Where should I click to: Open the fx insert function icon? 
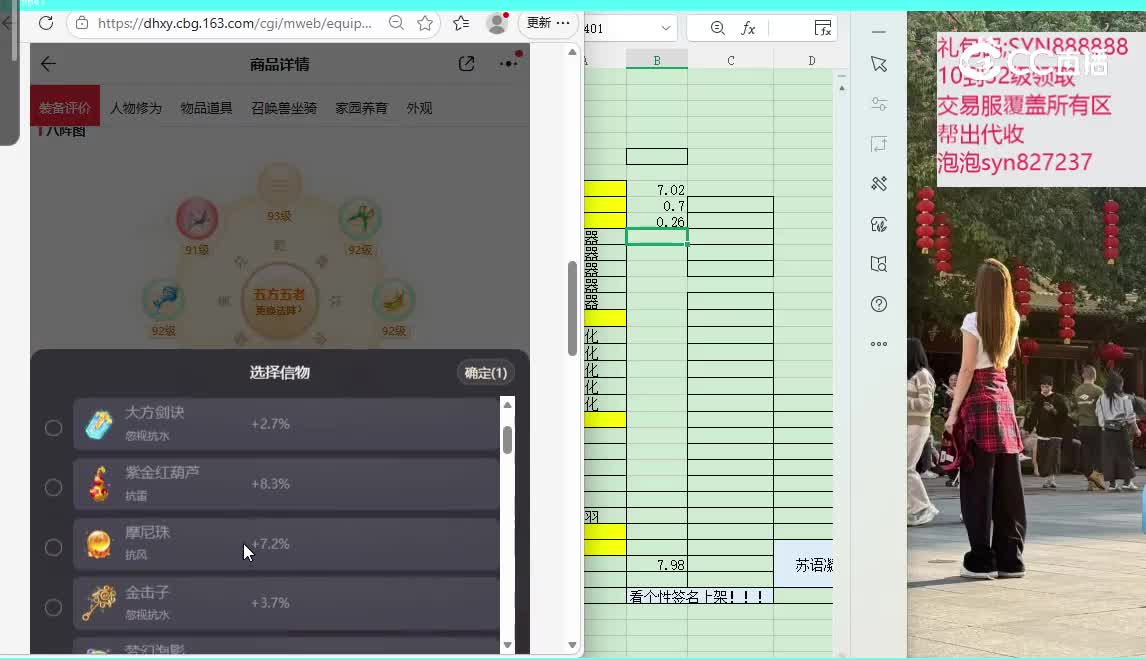tap(748, 29)
